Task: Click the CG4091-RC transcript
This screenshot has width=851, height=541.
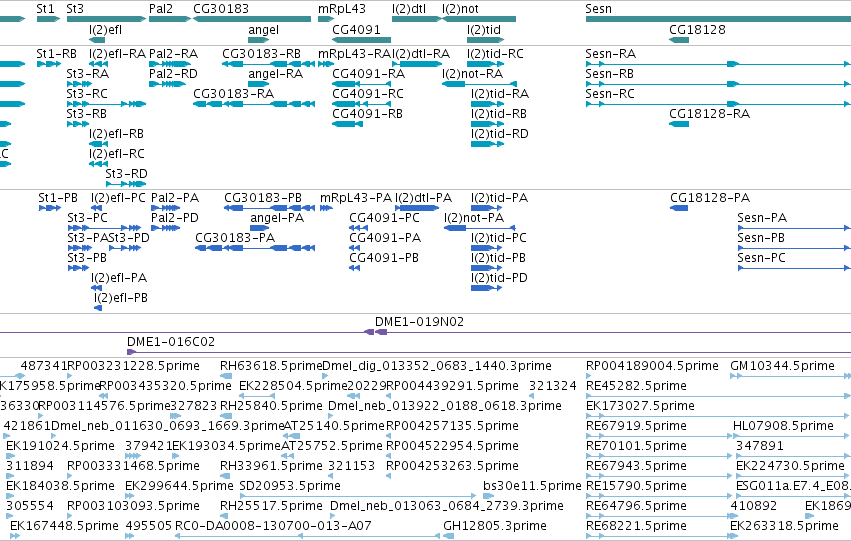Action: (x=361, y=104)
